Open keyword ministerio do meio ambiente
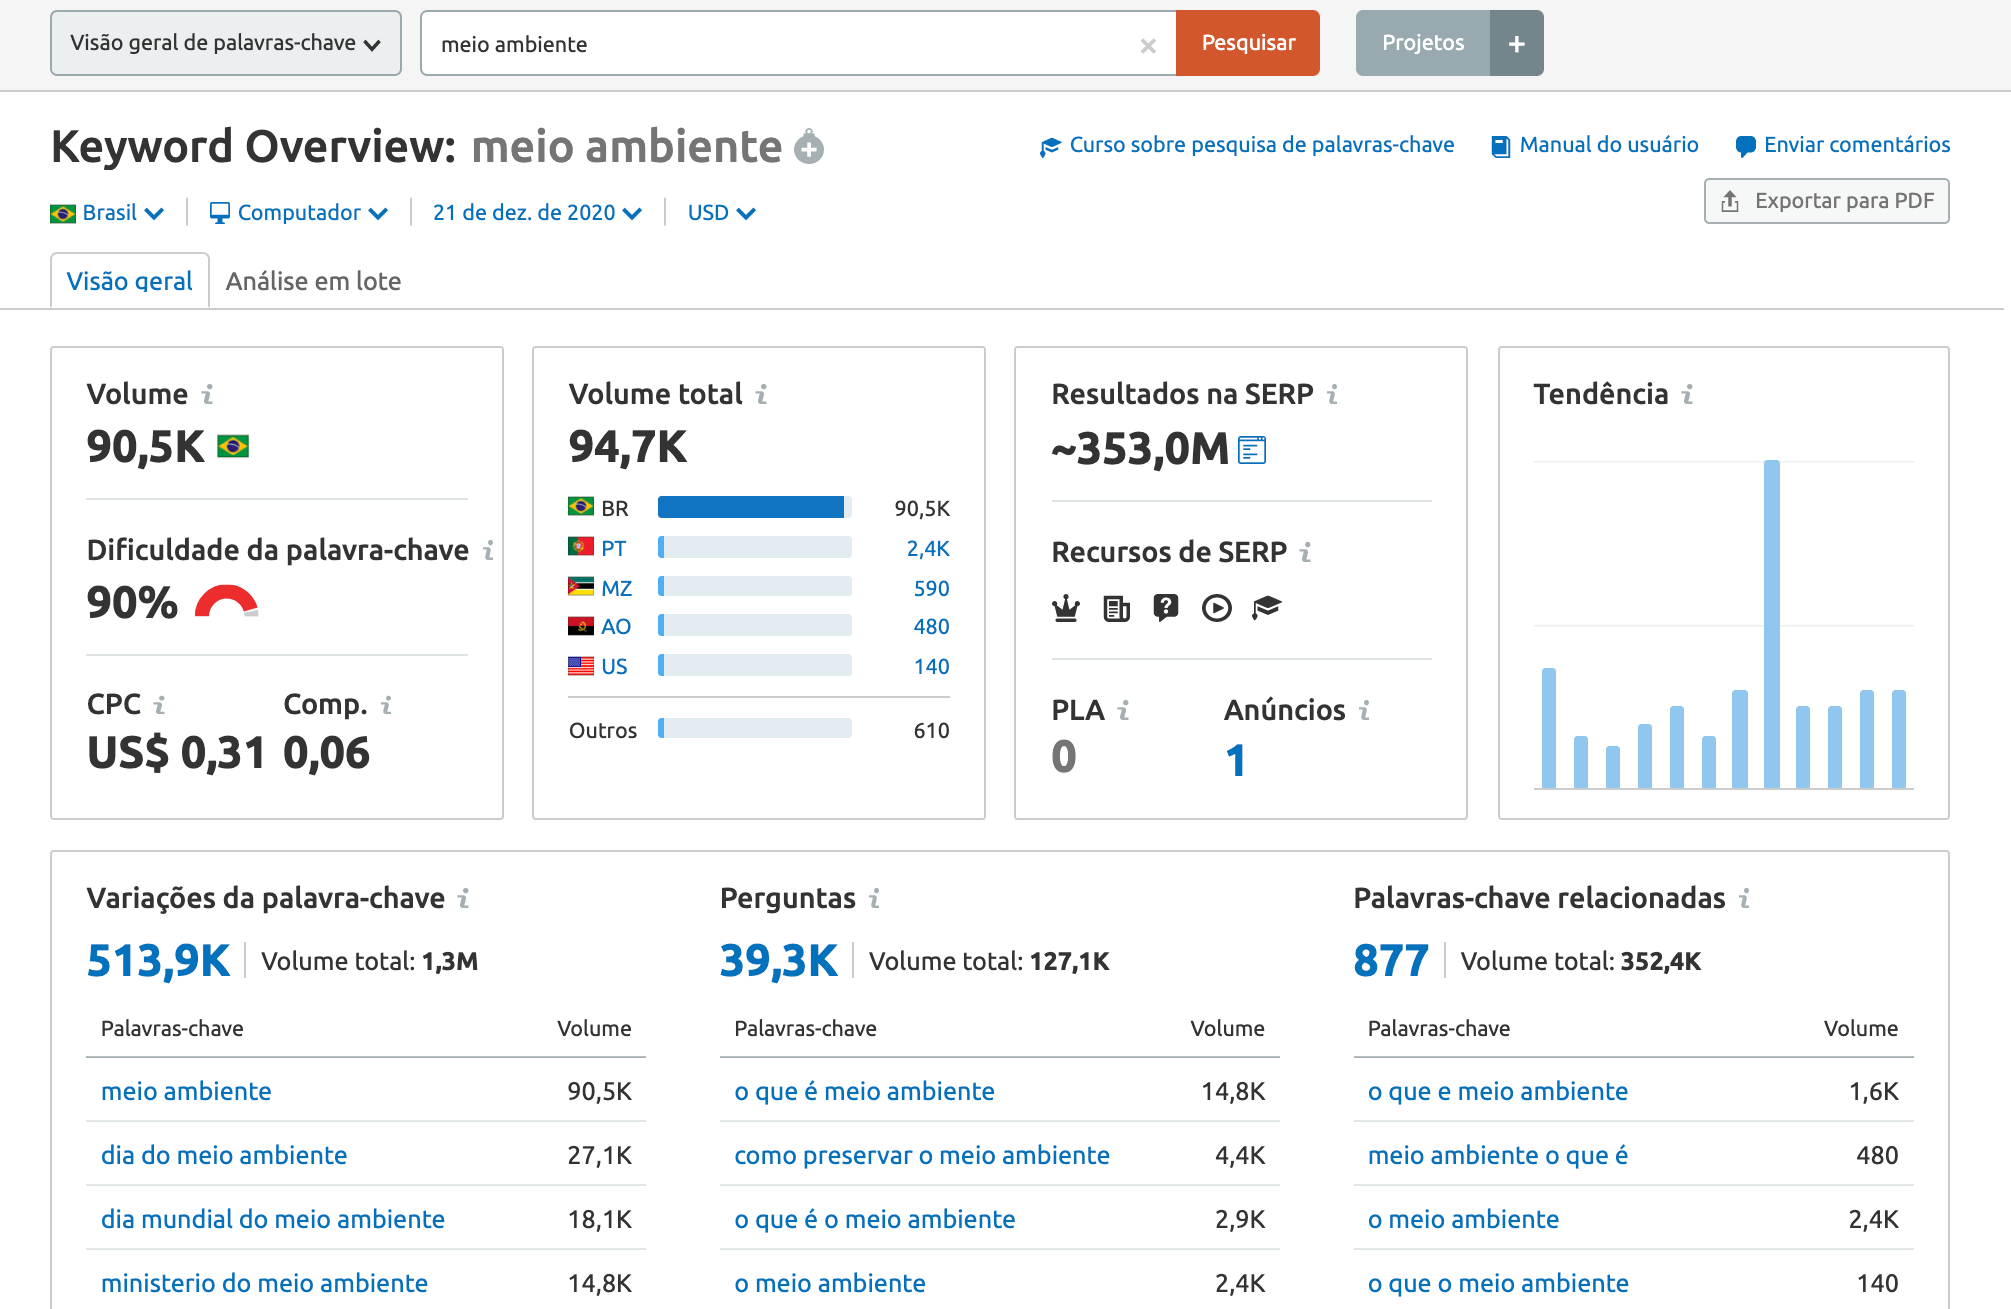 click(264, 1283)
